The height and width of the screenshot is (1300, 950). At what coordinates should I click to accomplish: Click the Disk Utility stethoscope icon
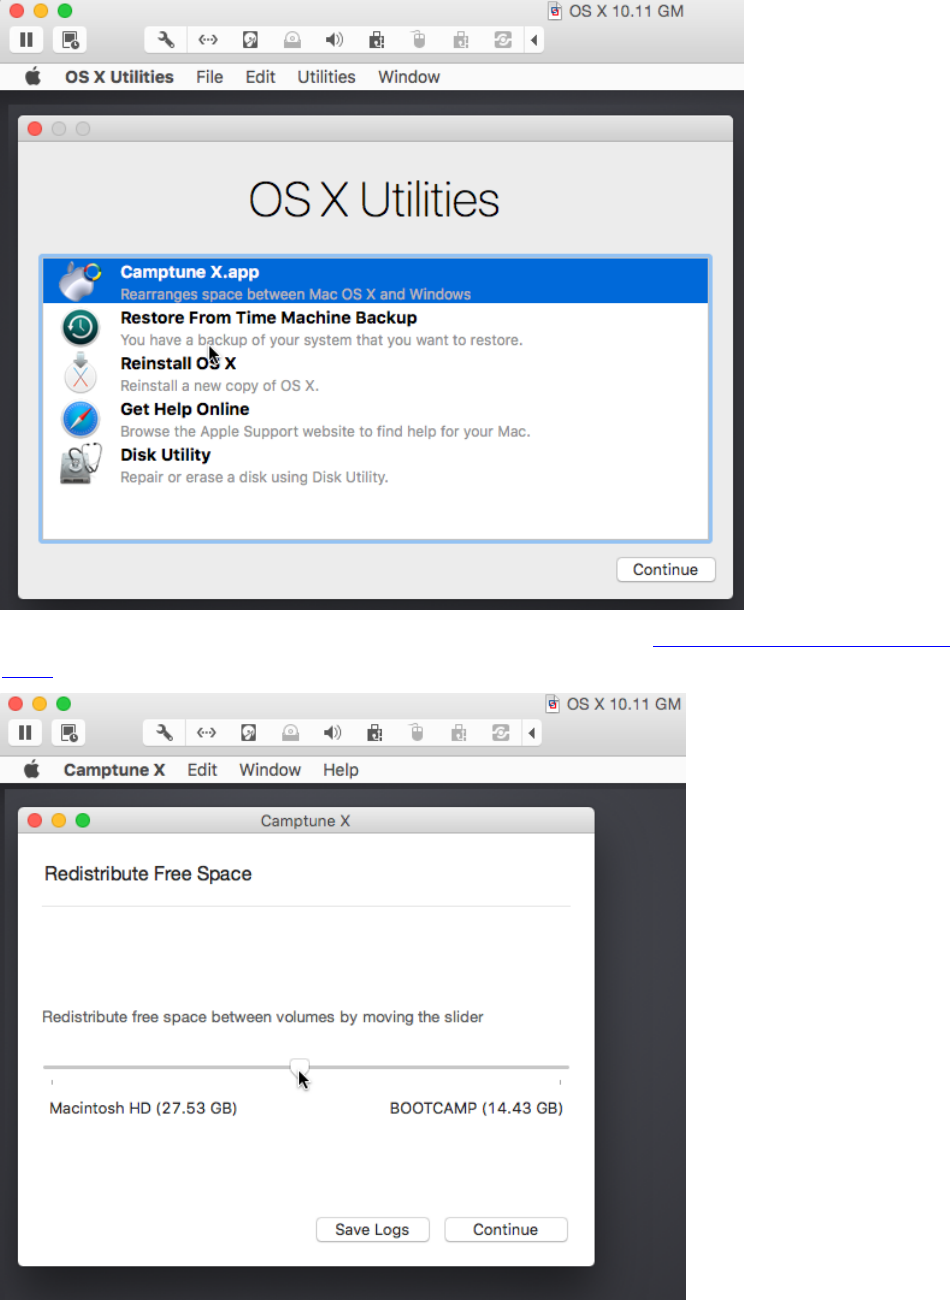80,465
